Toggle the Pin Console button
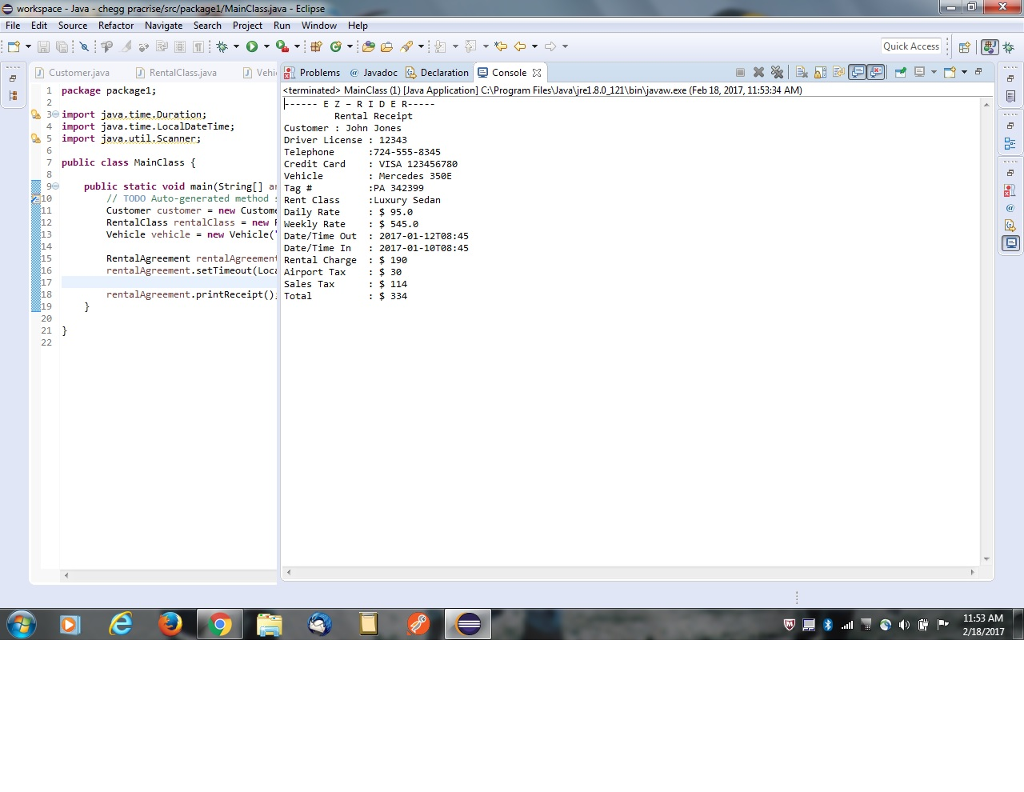Screen dimensions: 1024x792 [900, 72]
